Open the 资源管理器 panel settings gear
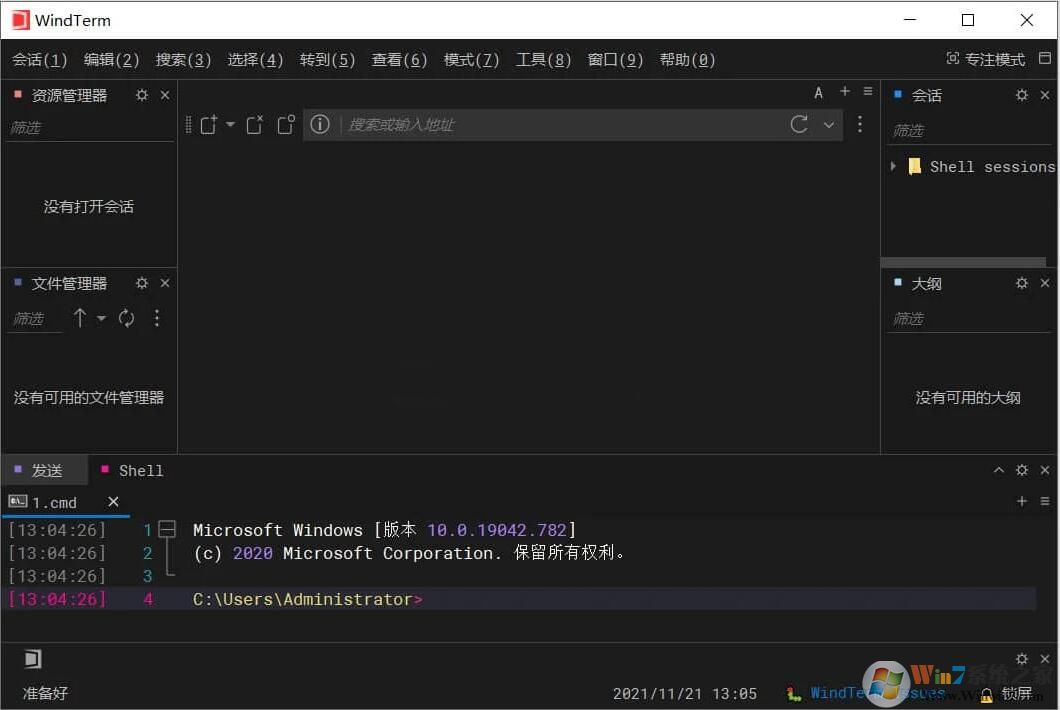Image resolution: width=1060 pixels, height=710 pixels. pos(141,94)
